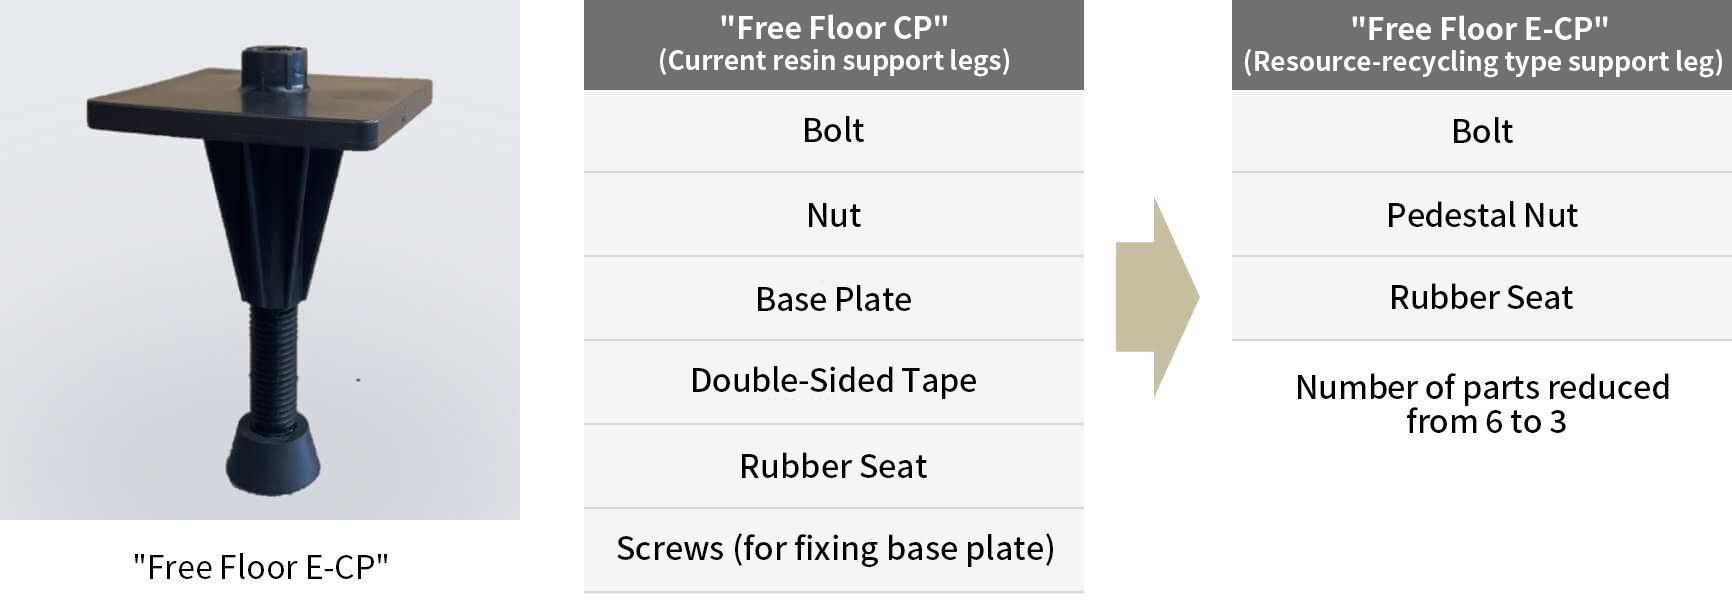Select the Base Plate row
Image resolution: width=1732 pixels, height=600 pixels.
(x=834, y=299)
